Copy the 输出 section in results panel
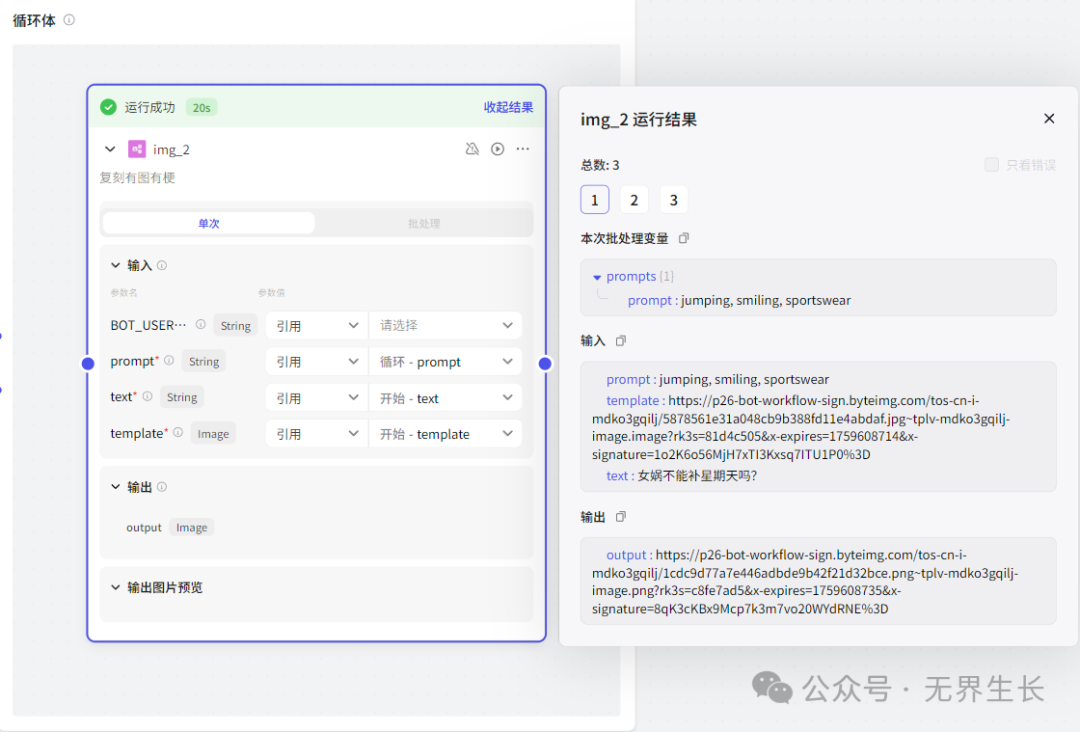 click(621, 517)
